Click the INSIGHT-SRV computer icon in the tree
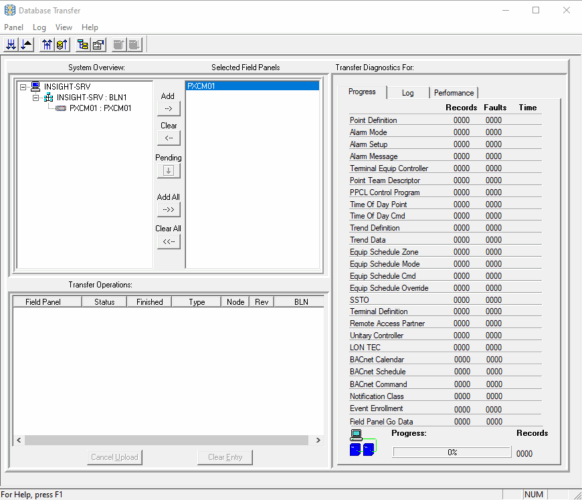582x500 pixels. point(35,86)
